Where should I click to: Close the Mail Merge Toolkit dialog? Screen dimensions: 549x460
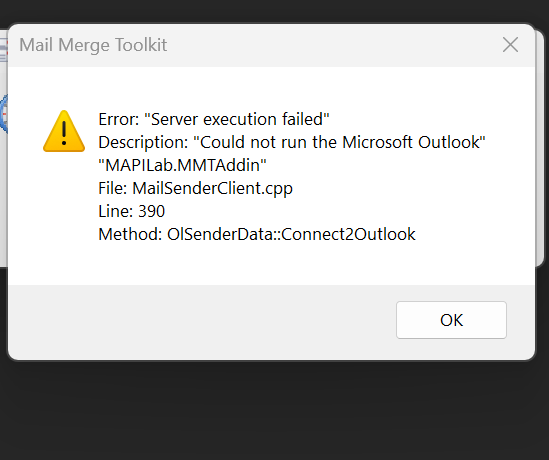tap(510, 45)
